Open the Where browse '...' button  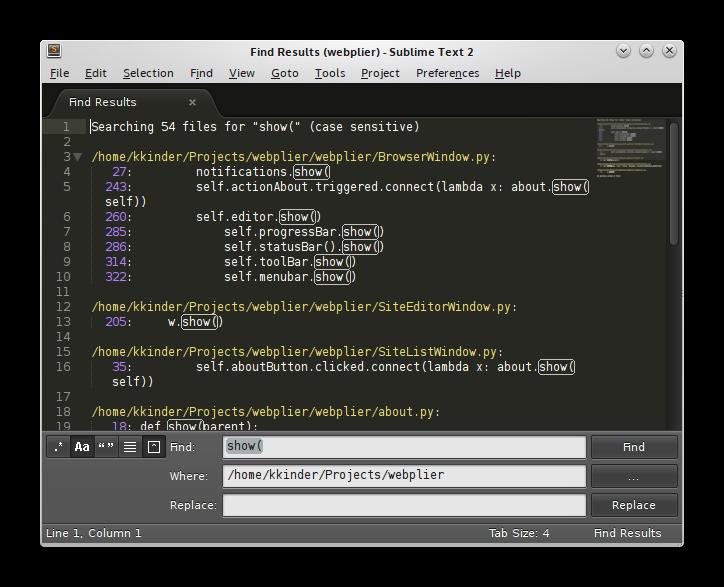[x=633, y=476]
